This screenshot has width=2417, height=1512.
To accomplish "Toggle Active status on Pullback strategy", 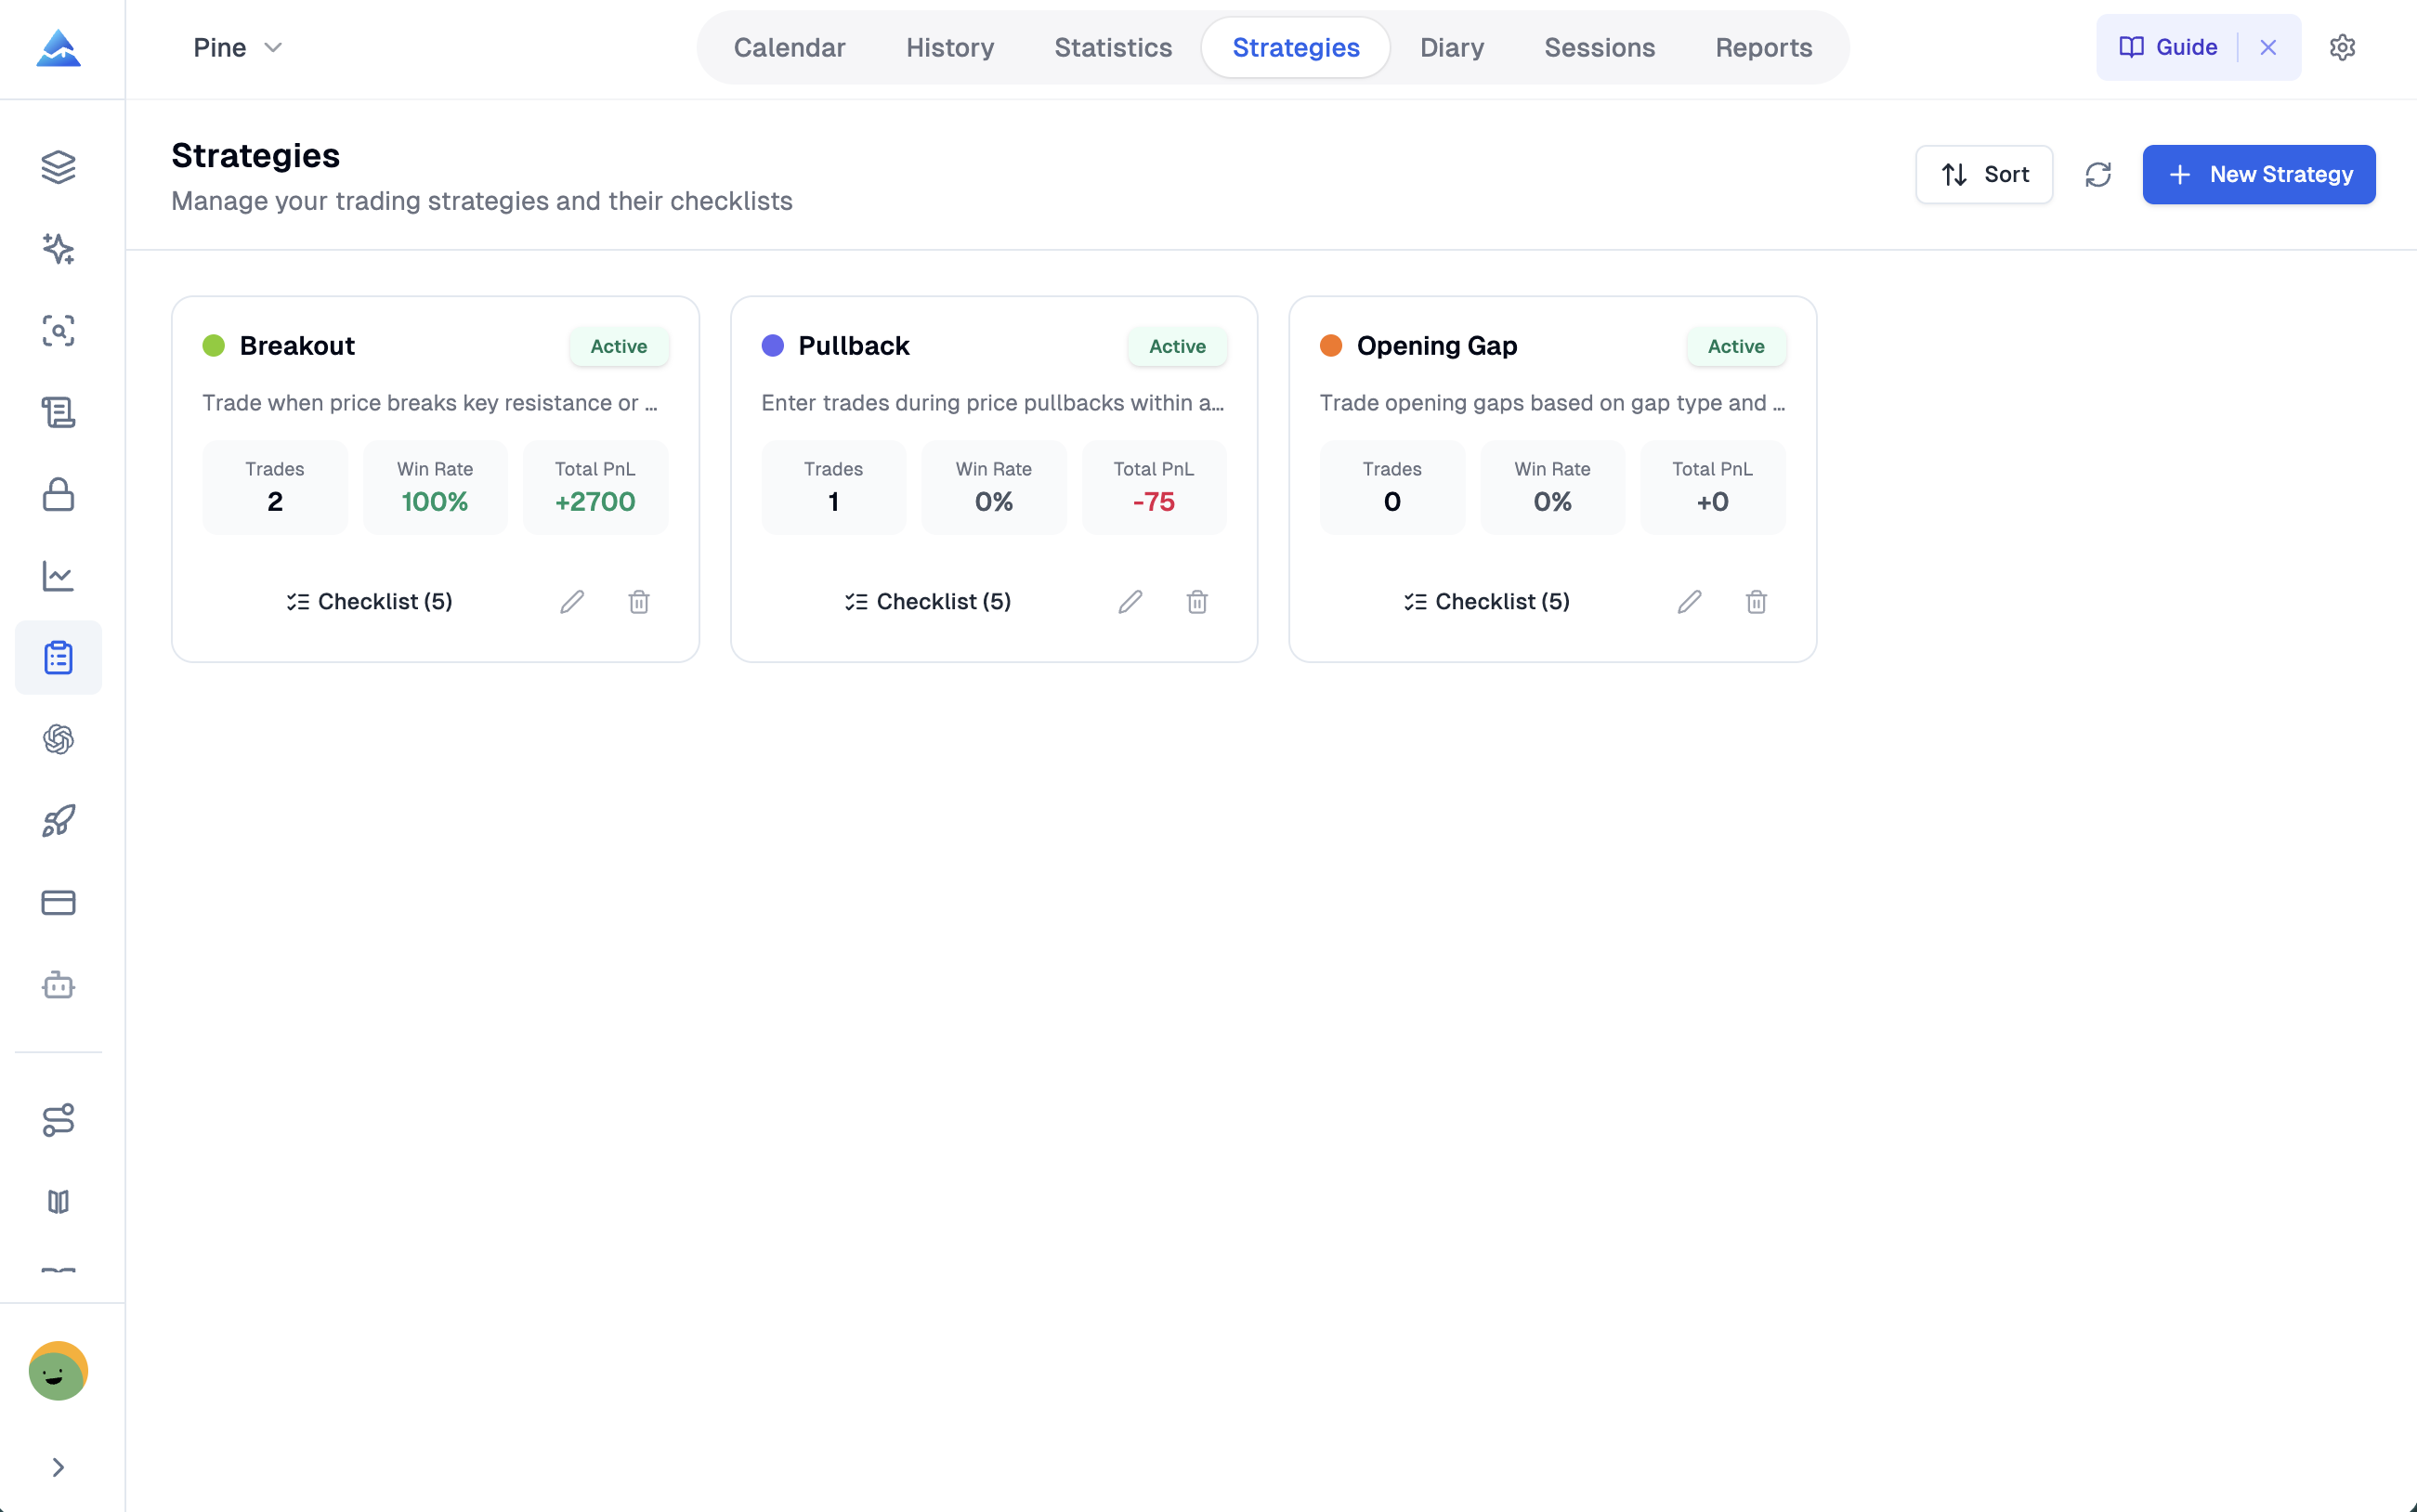I will click(1176, 346).
